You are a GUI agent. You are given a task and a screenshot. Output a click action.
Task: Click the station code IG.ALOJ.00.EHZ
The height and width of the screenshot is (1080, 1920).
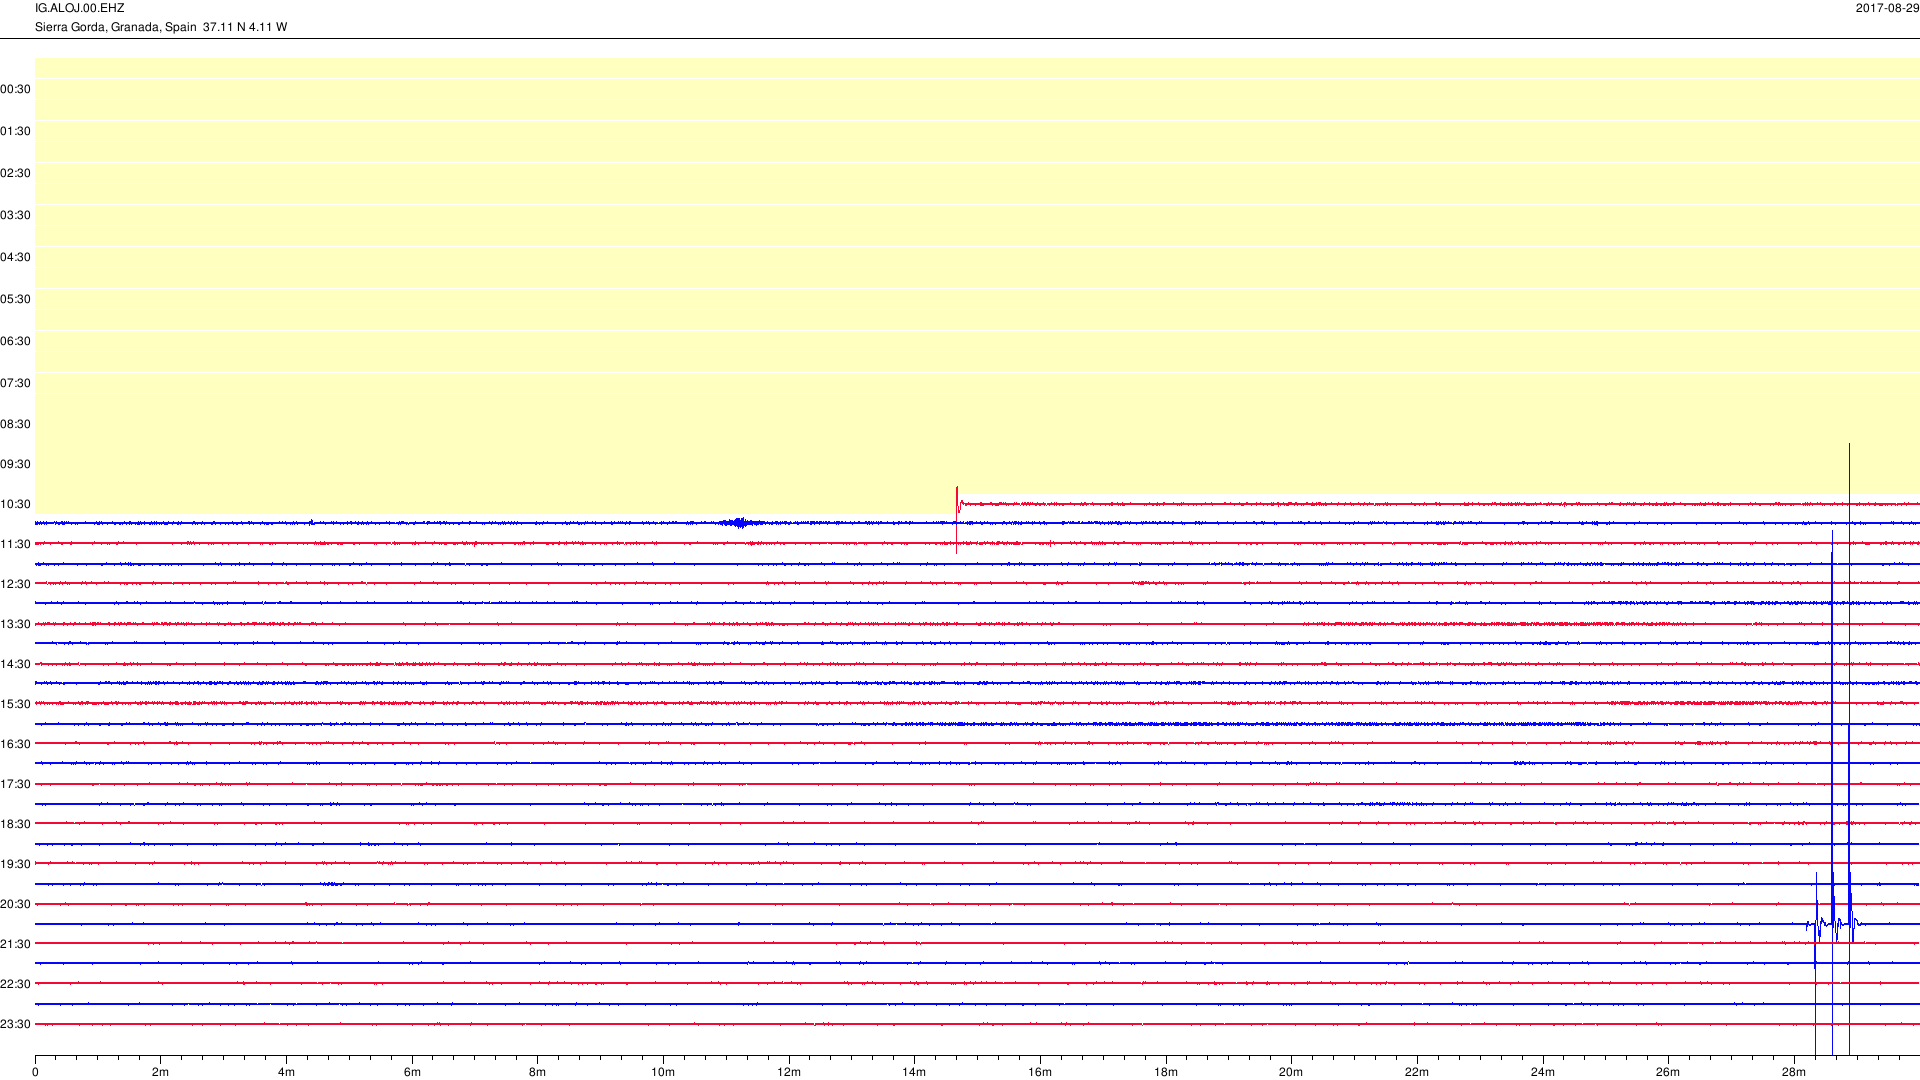80,8
